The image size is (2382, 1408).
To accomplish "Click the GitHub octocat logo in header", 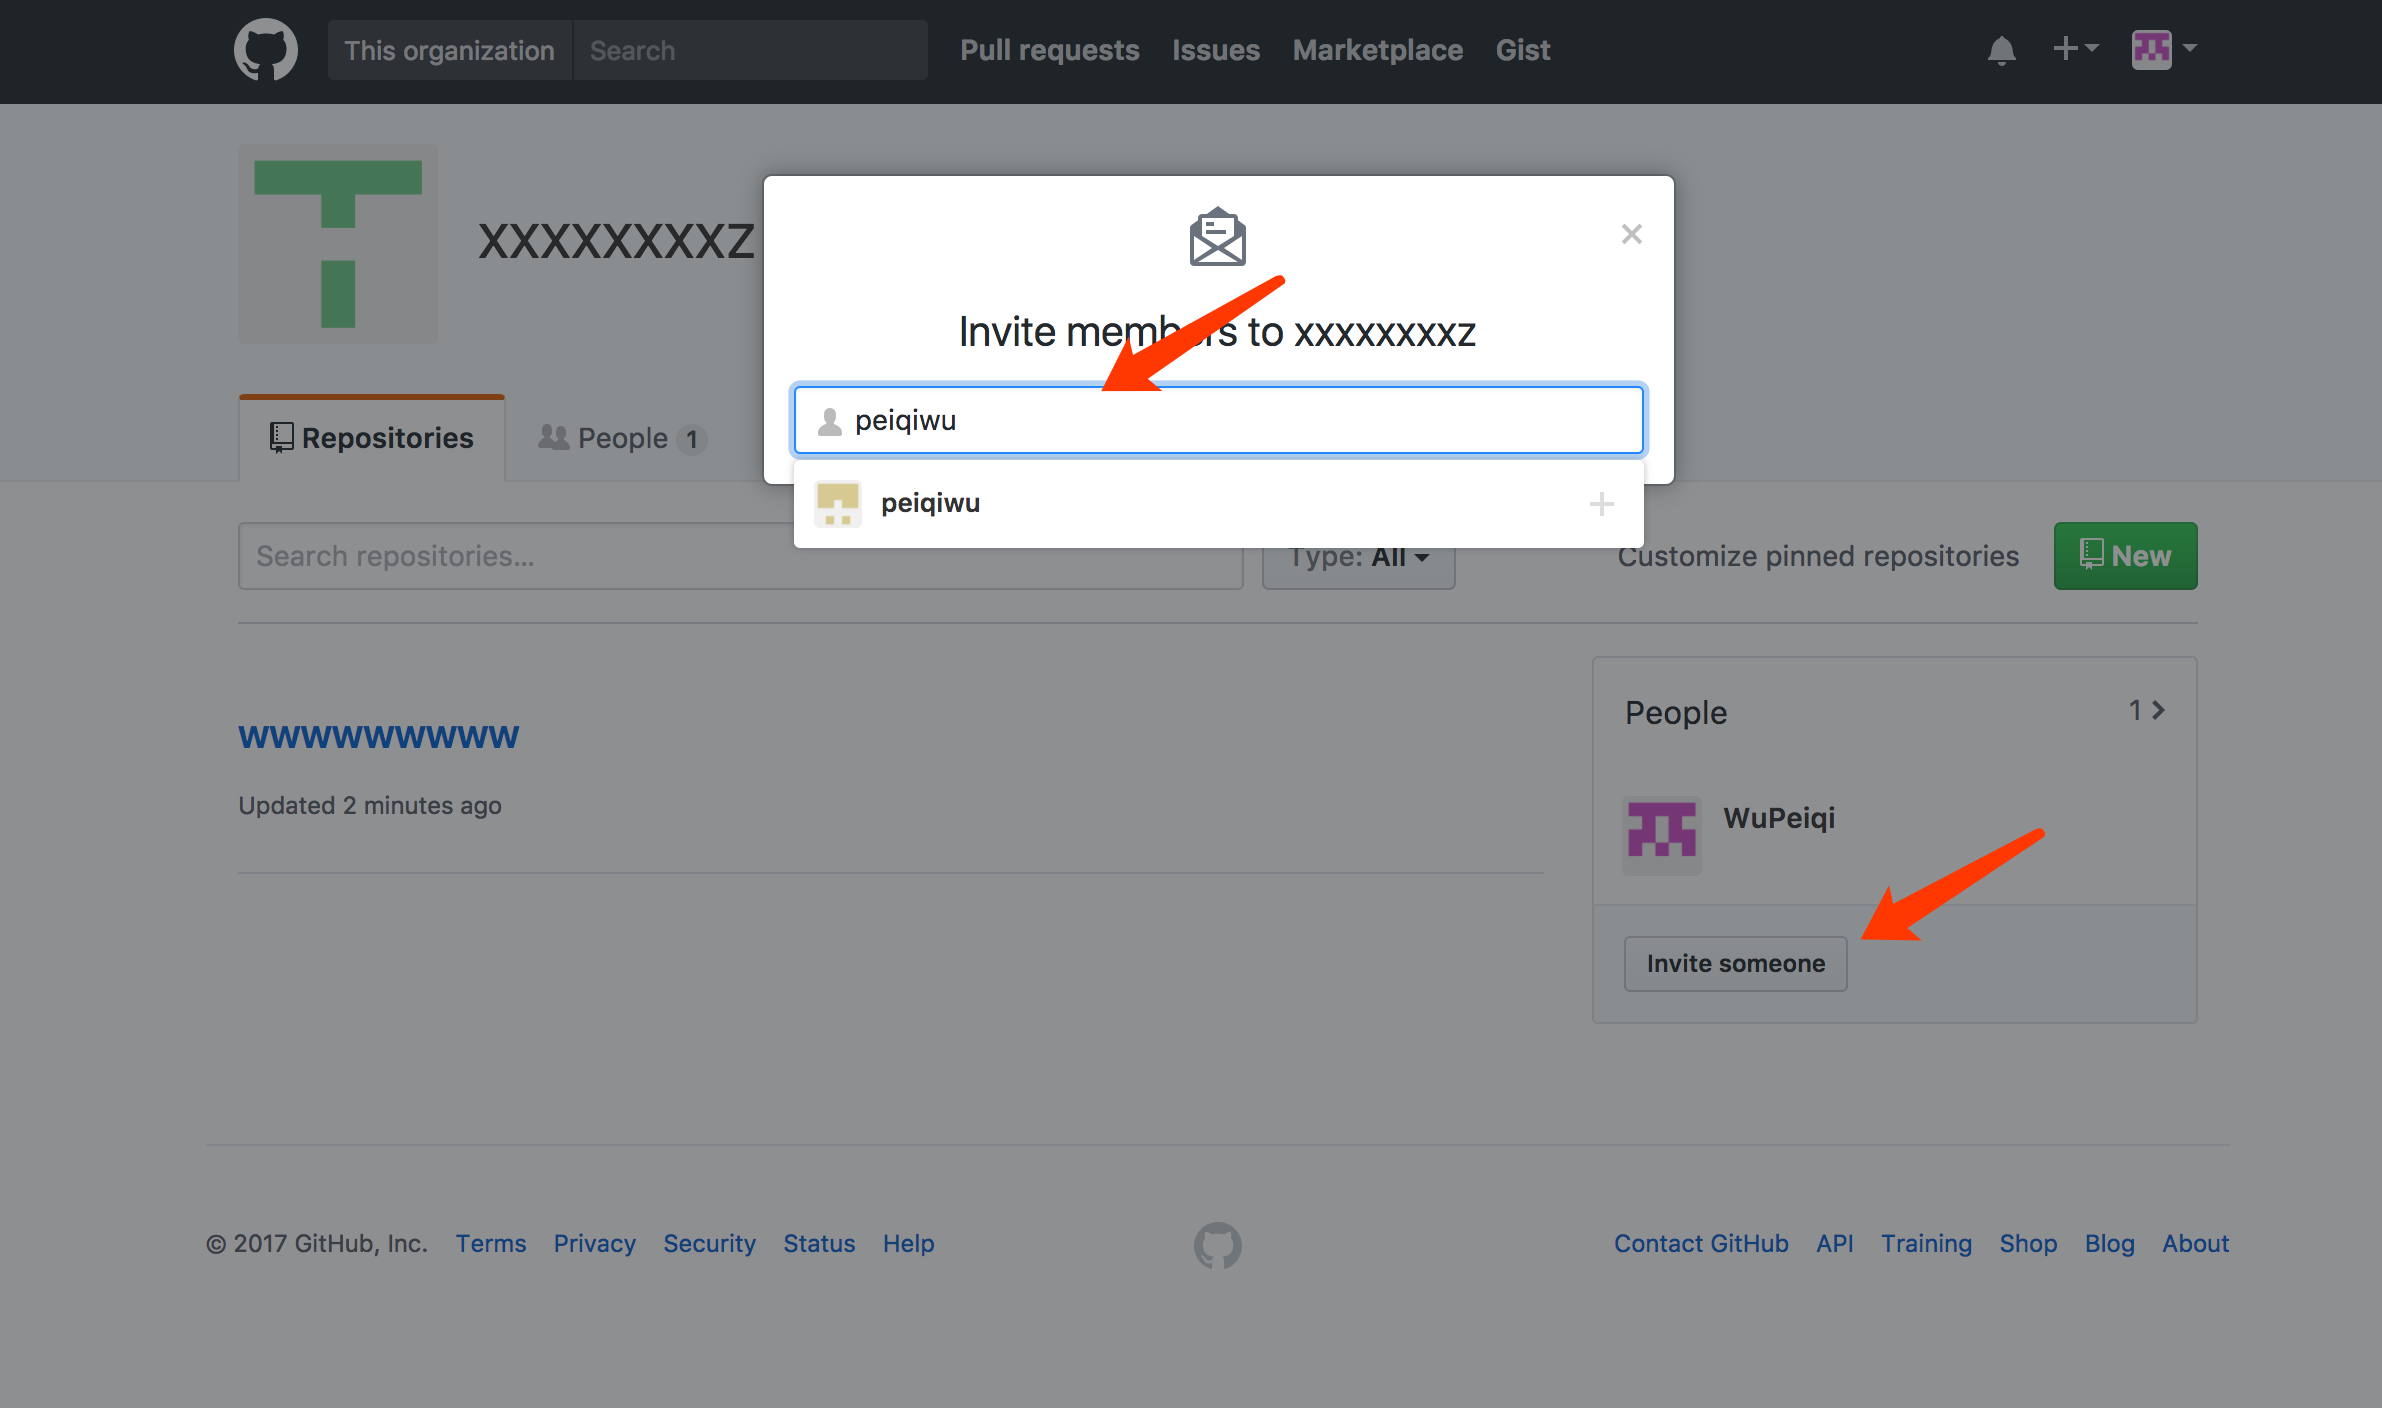I will (265, 50).
